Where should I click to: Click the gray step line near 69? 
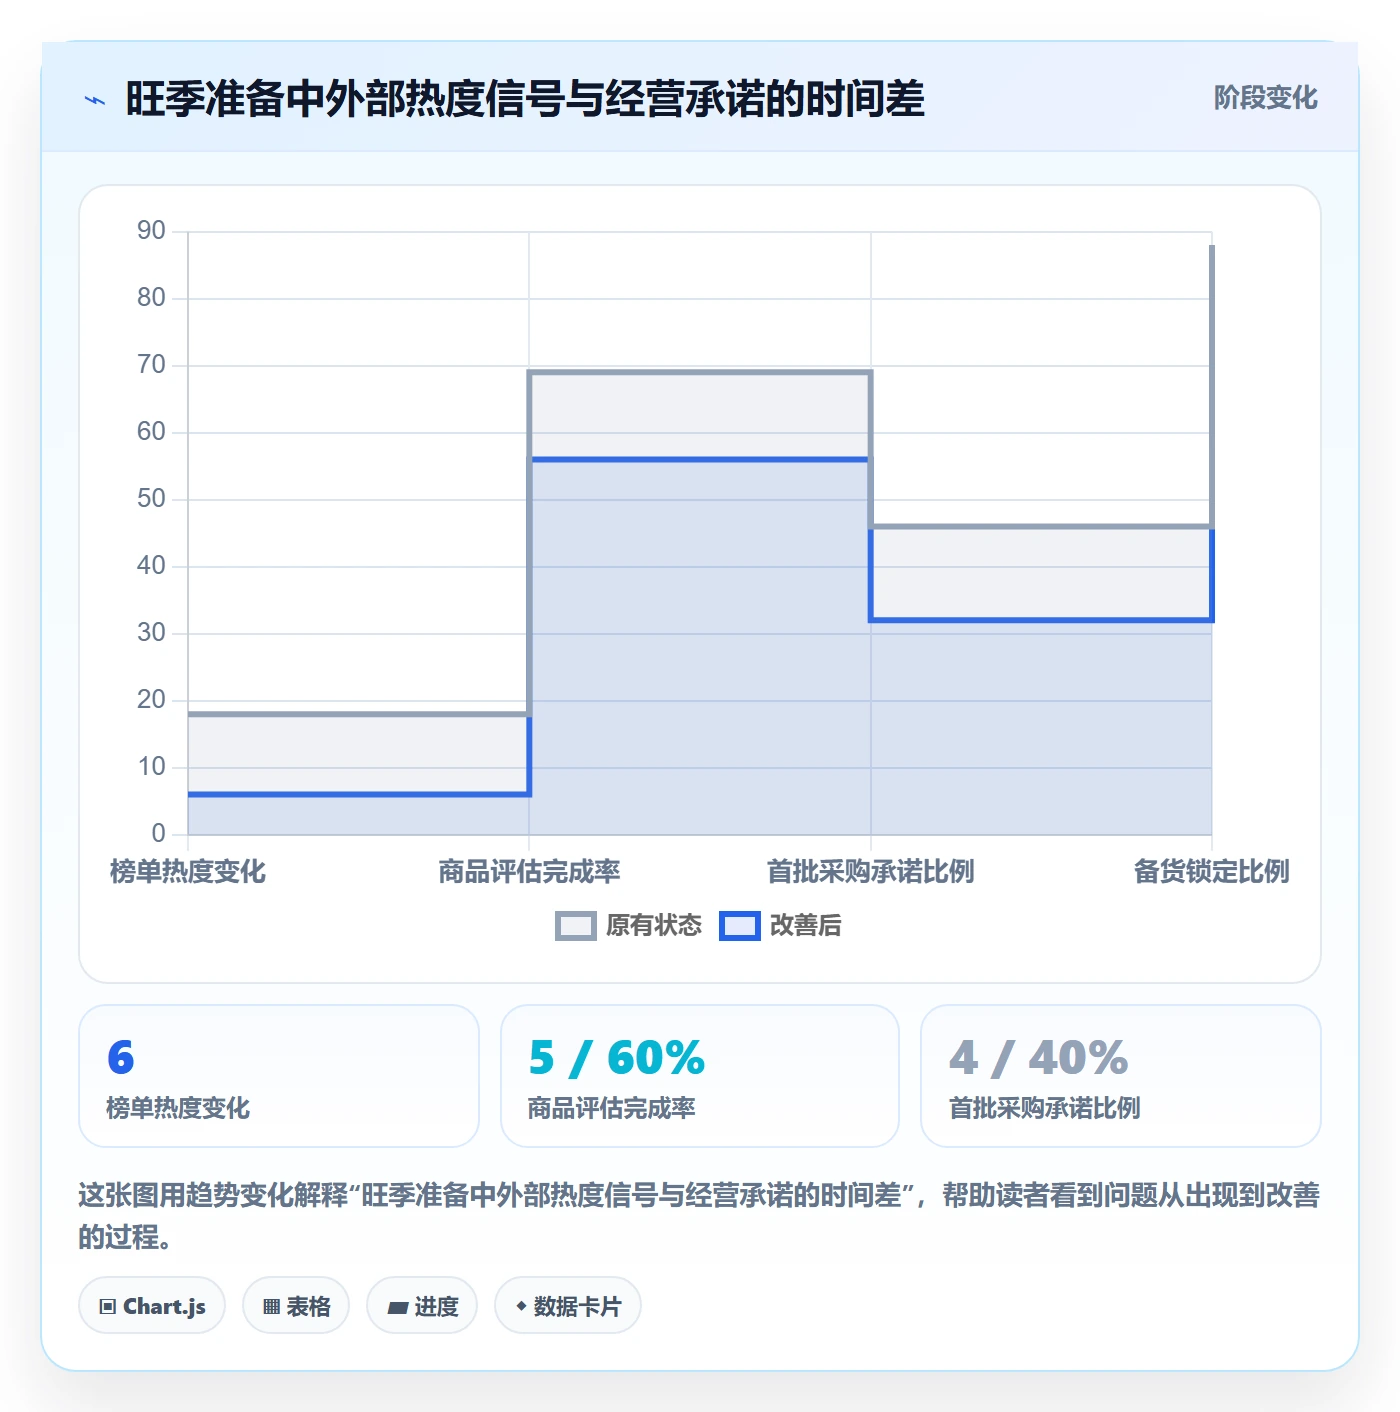pyautogui.click(x=700, y=373)
